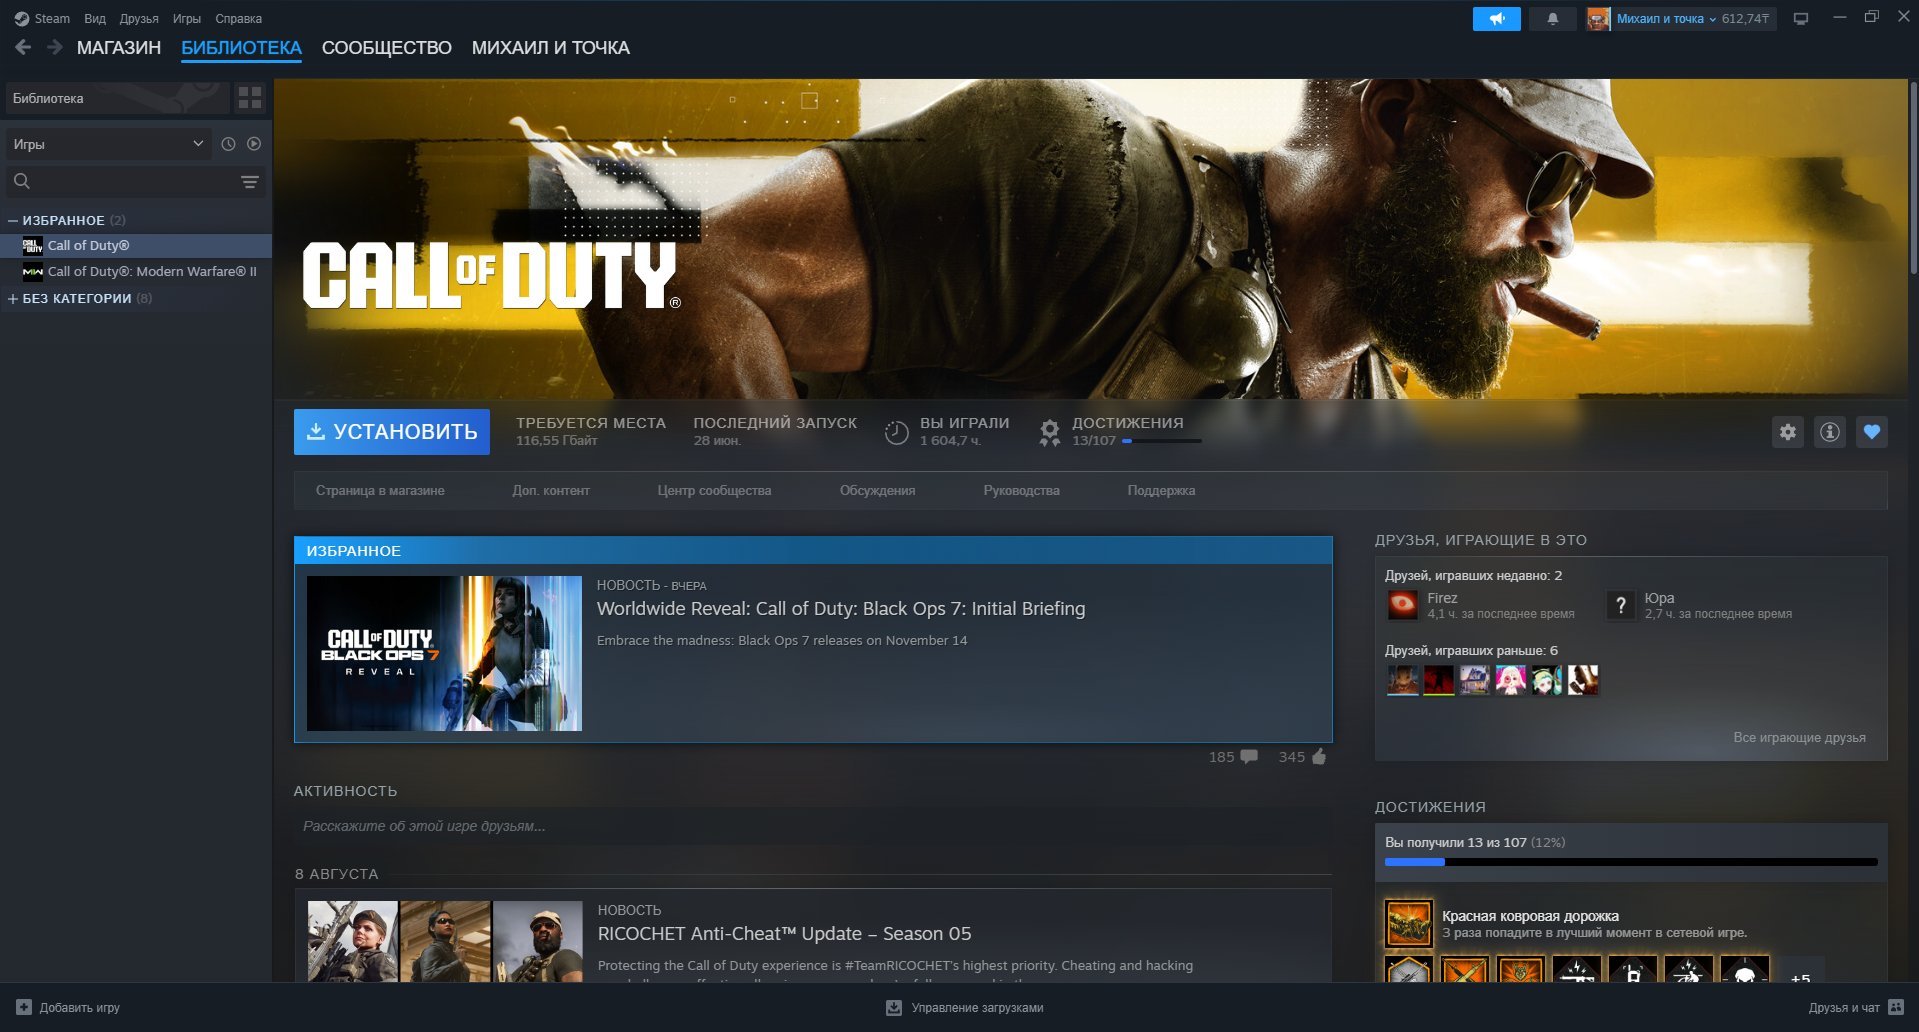This screenshot has height=1032, width=1919.
Task: Show ready-to-play games filter icon
Action: click(254, 144)
